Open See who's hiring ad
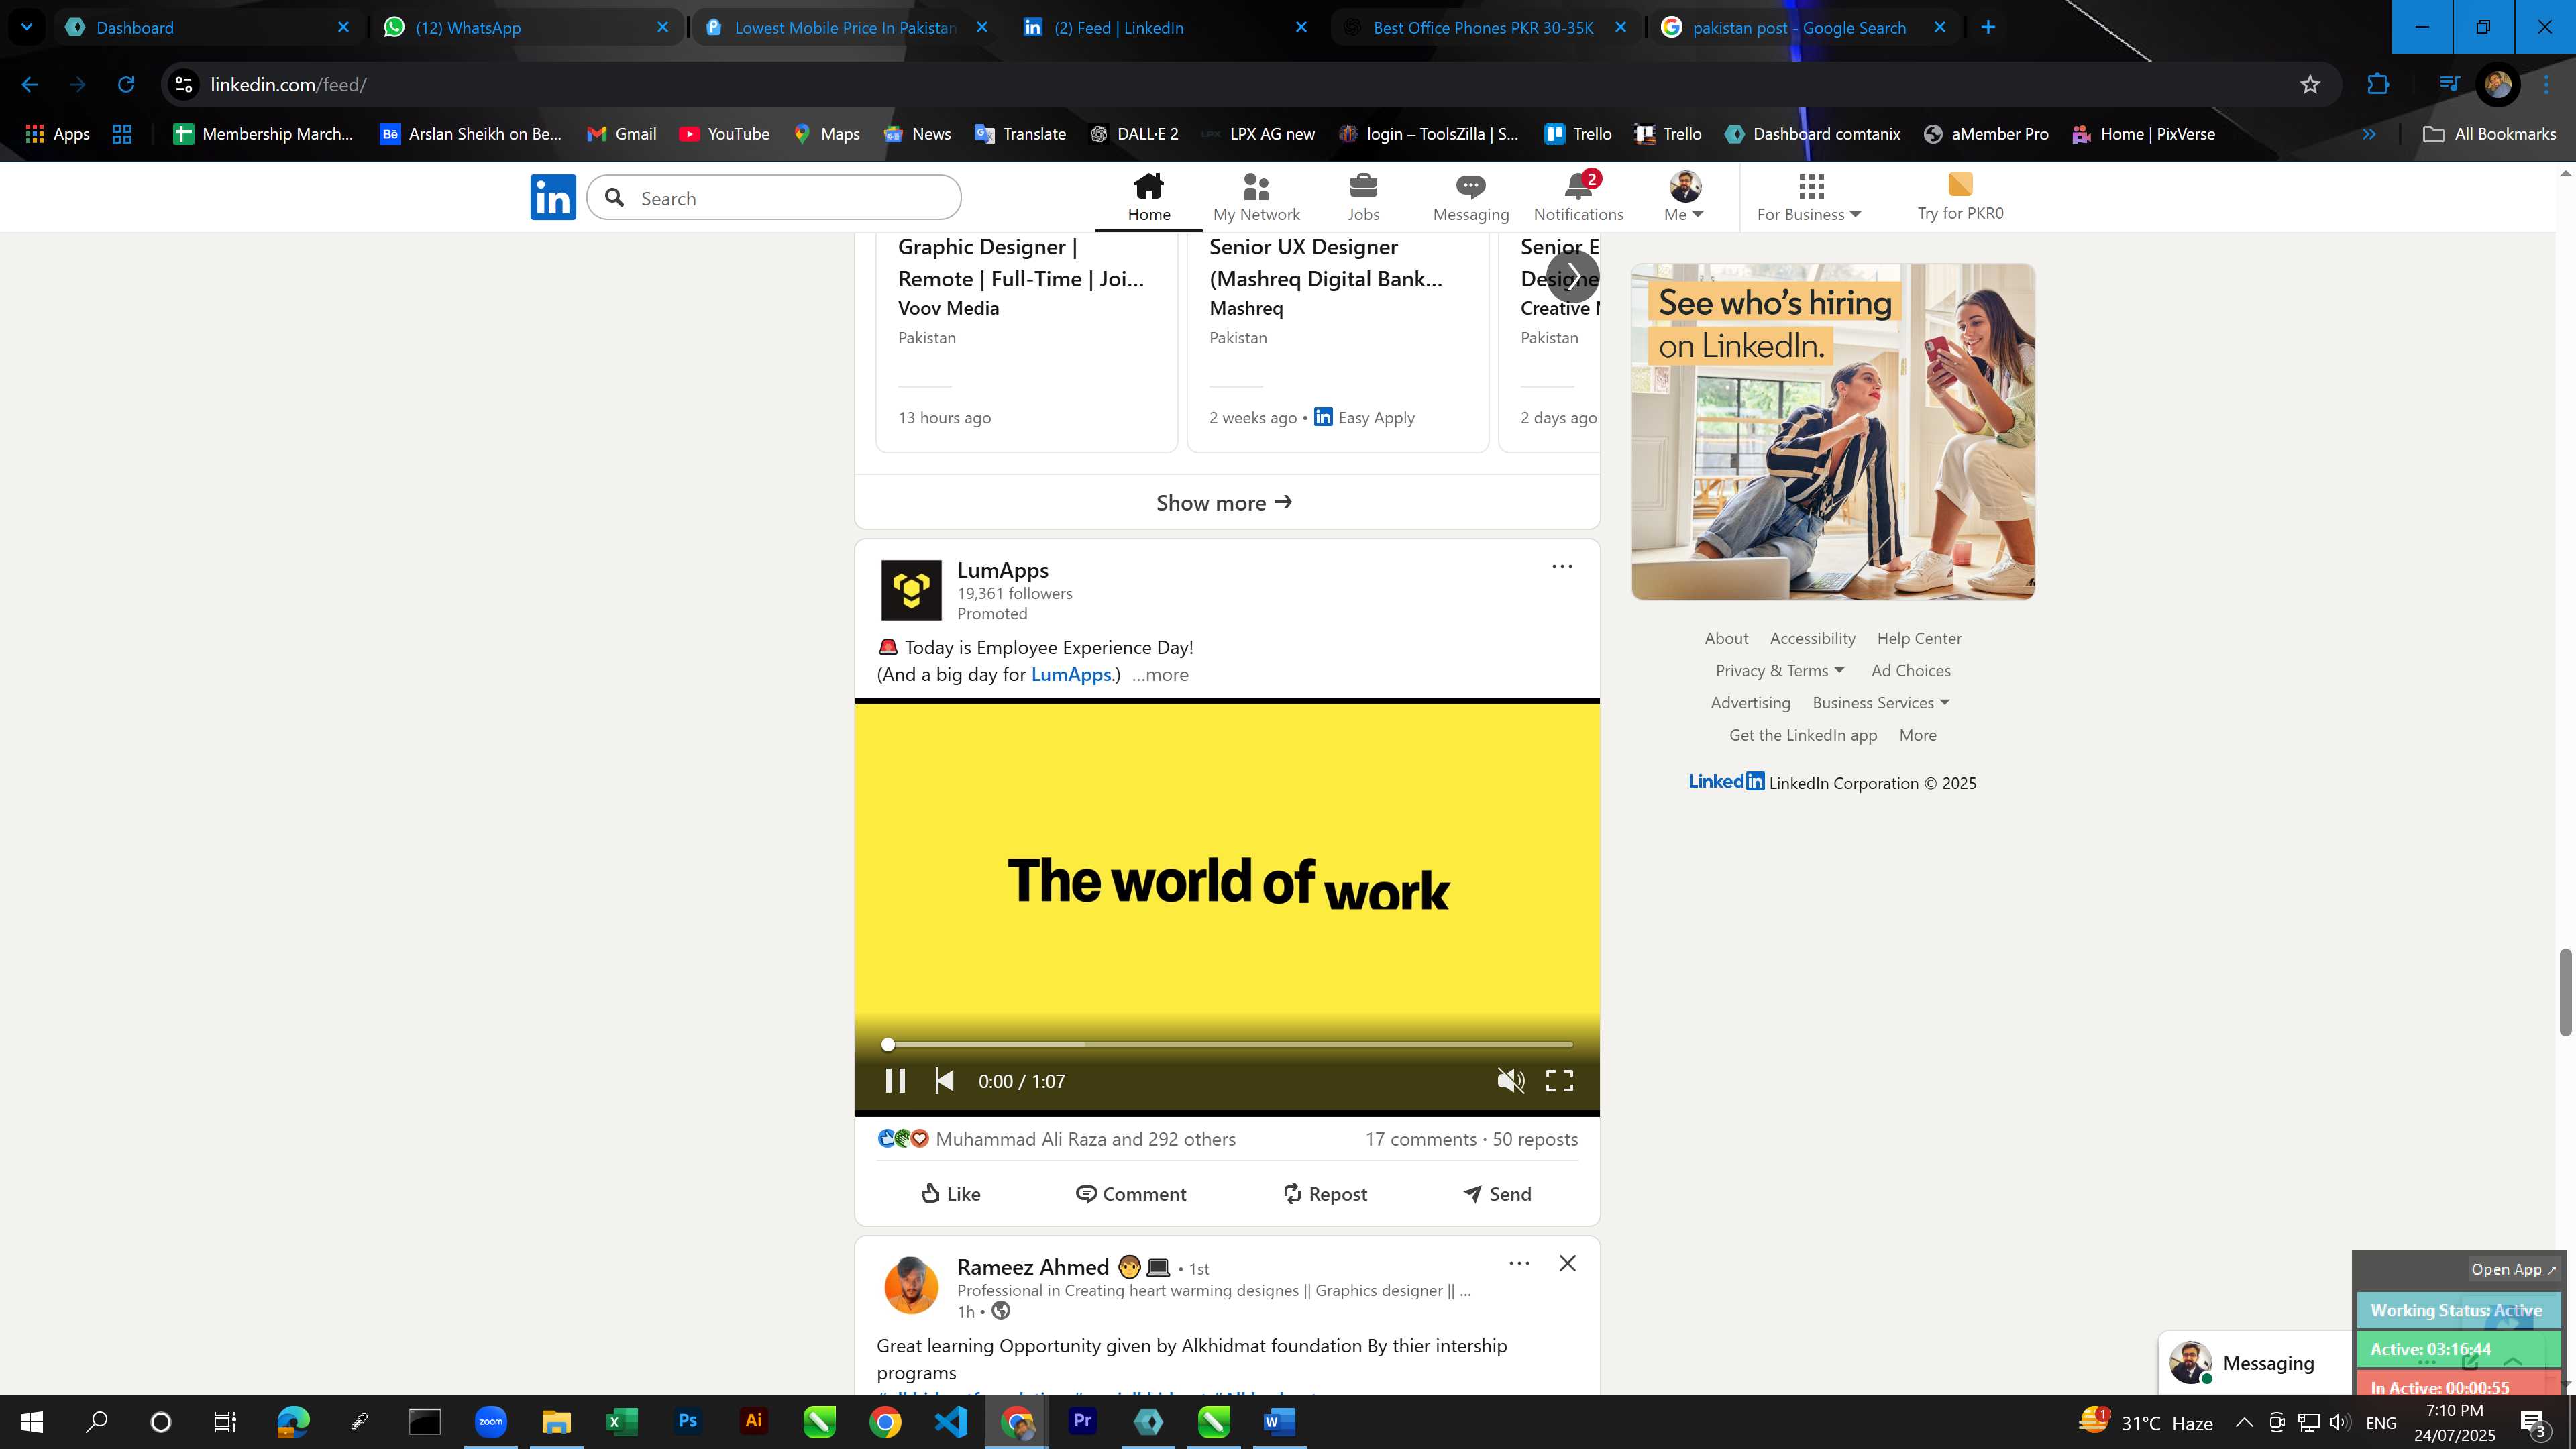This screenshot has width=2576, height=1449. [x=1832, y=432]
